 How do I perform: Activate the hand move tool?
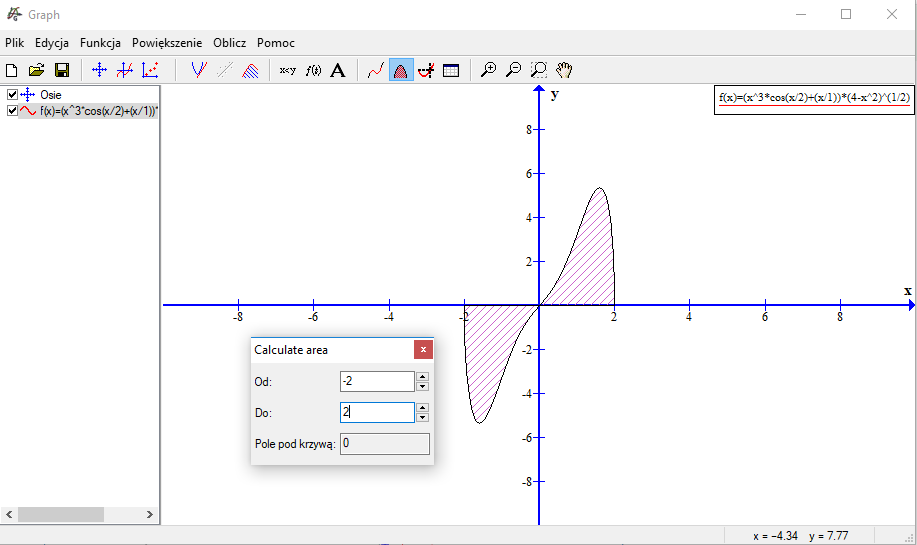click(x=564, y=70)
